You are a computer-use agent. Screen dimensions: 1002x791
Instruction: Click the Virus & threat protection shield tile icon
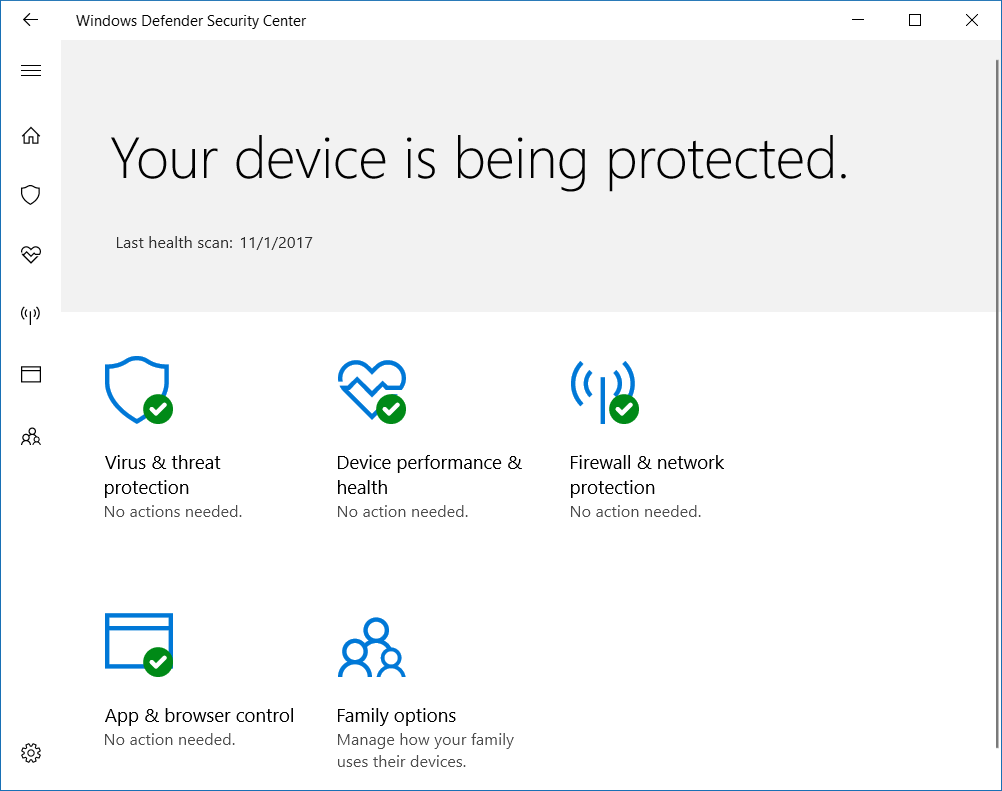137,390
